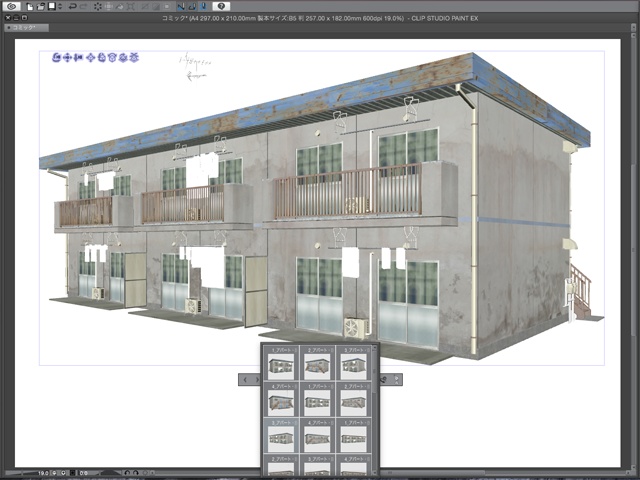The width and height of the screenshot is (640, 480).
Task: Undo the last action
Action: coord(73,6)
